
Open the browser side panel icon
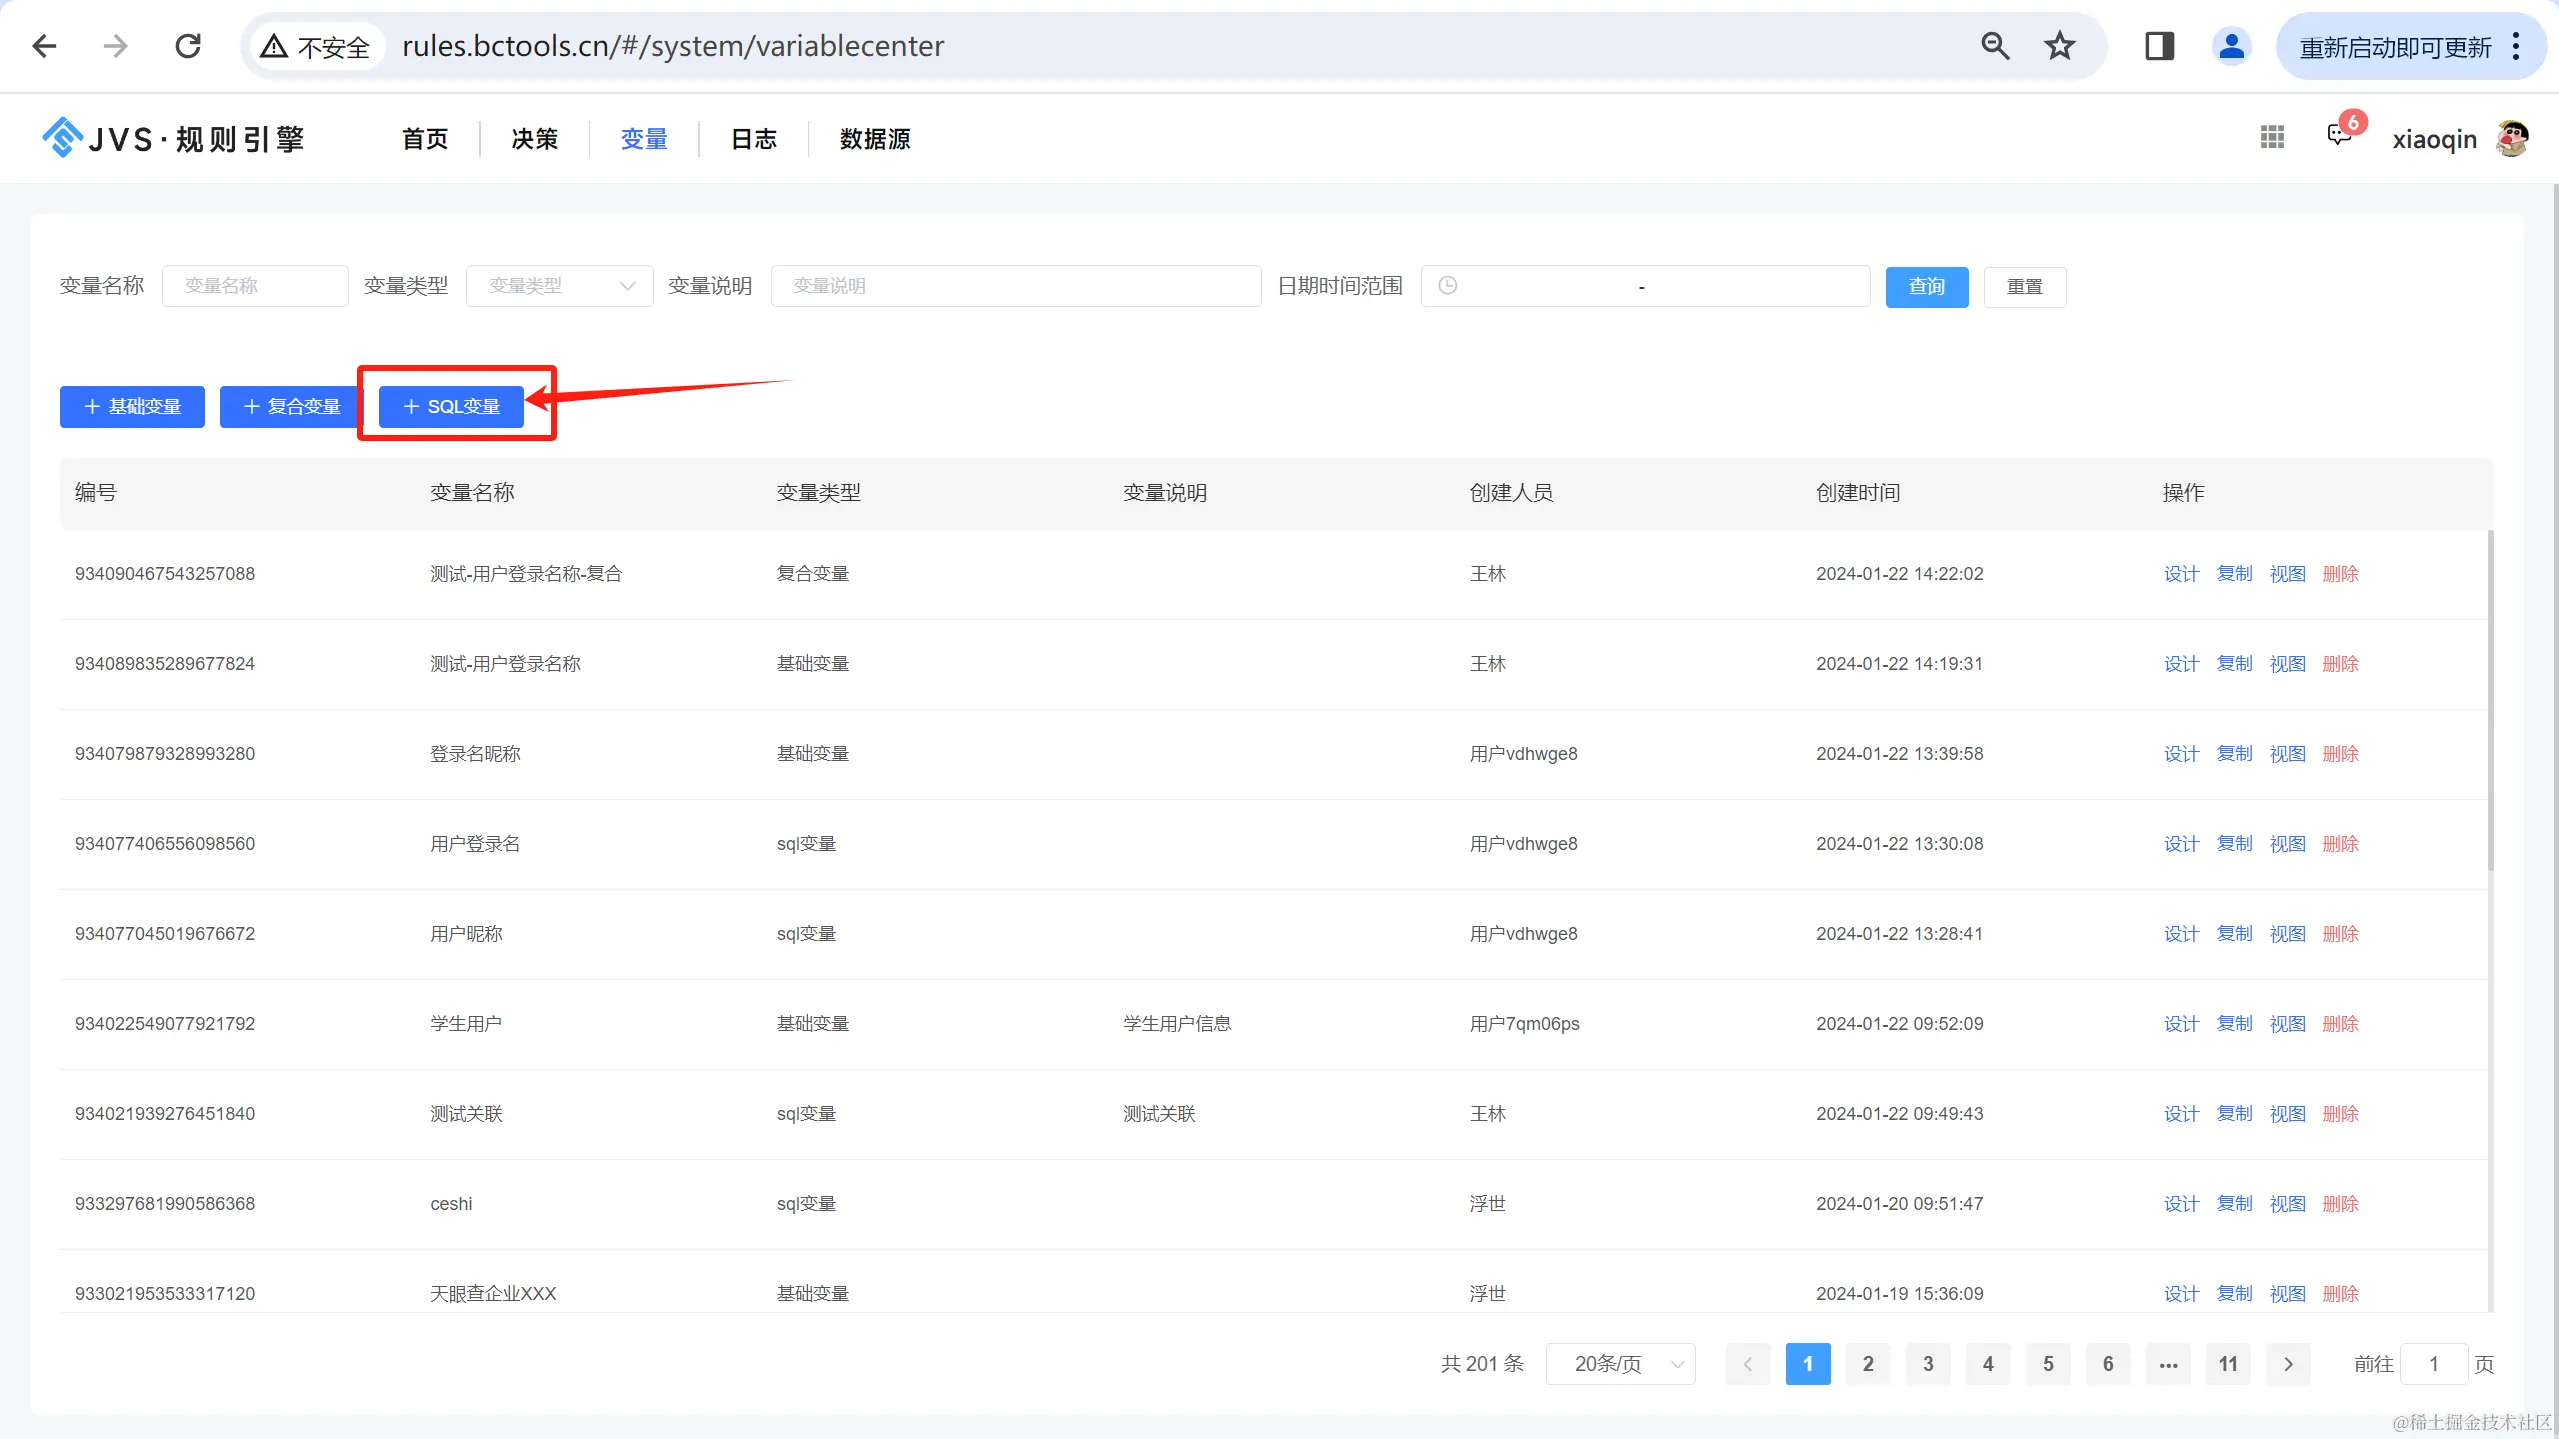click(2159, 46)
